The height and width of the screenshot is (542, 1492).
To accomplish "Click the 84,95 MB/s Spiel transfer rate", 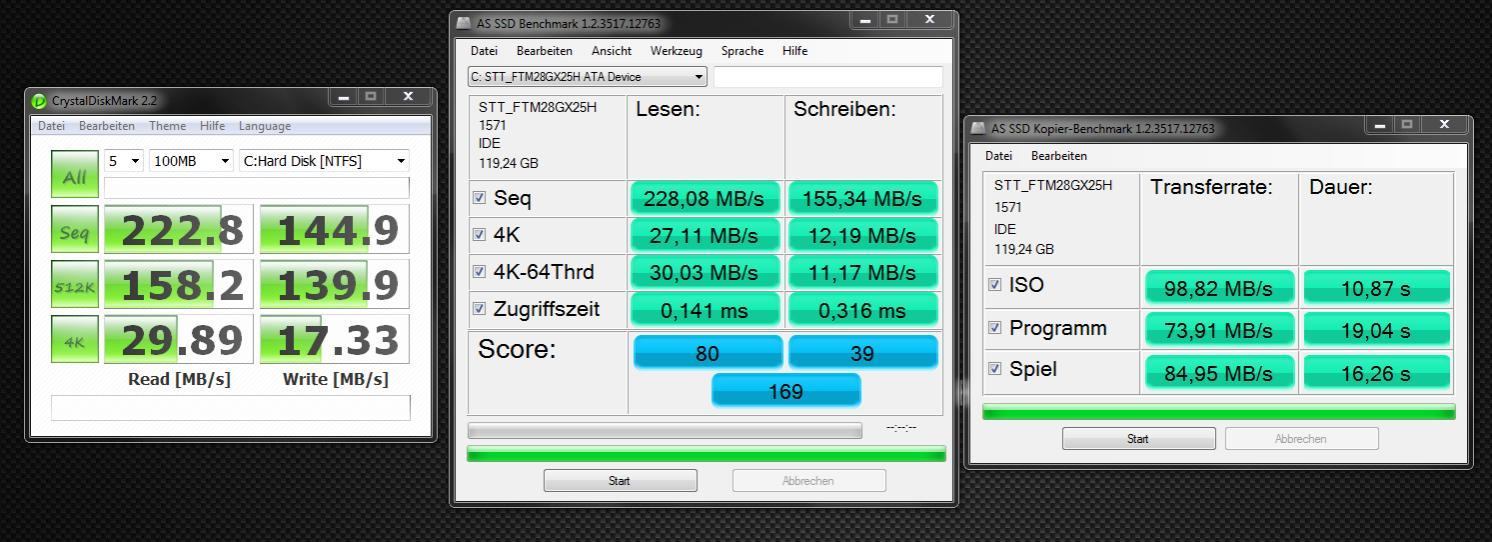I will point(1219,373).
